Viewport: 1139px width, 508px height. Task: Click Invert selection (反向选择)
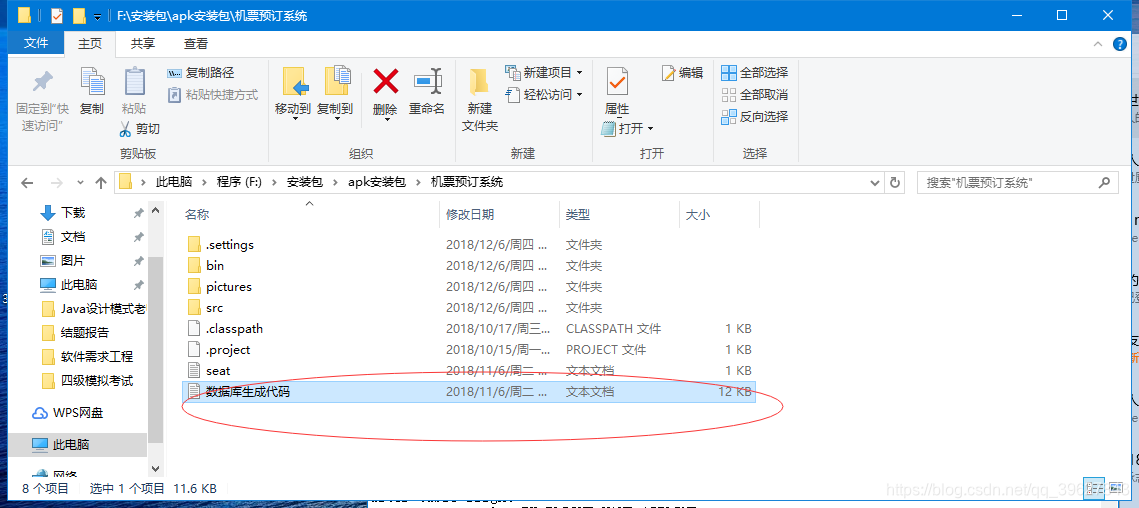[754, 116]
